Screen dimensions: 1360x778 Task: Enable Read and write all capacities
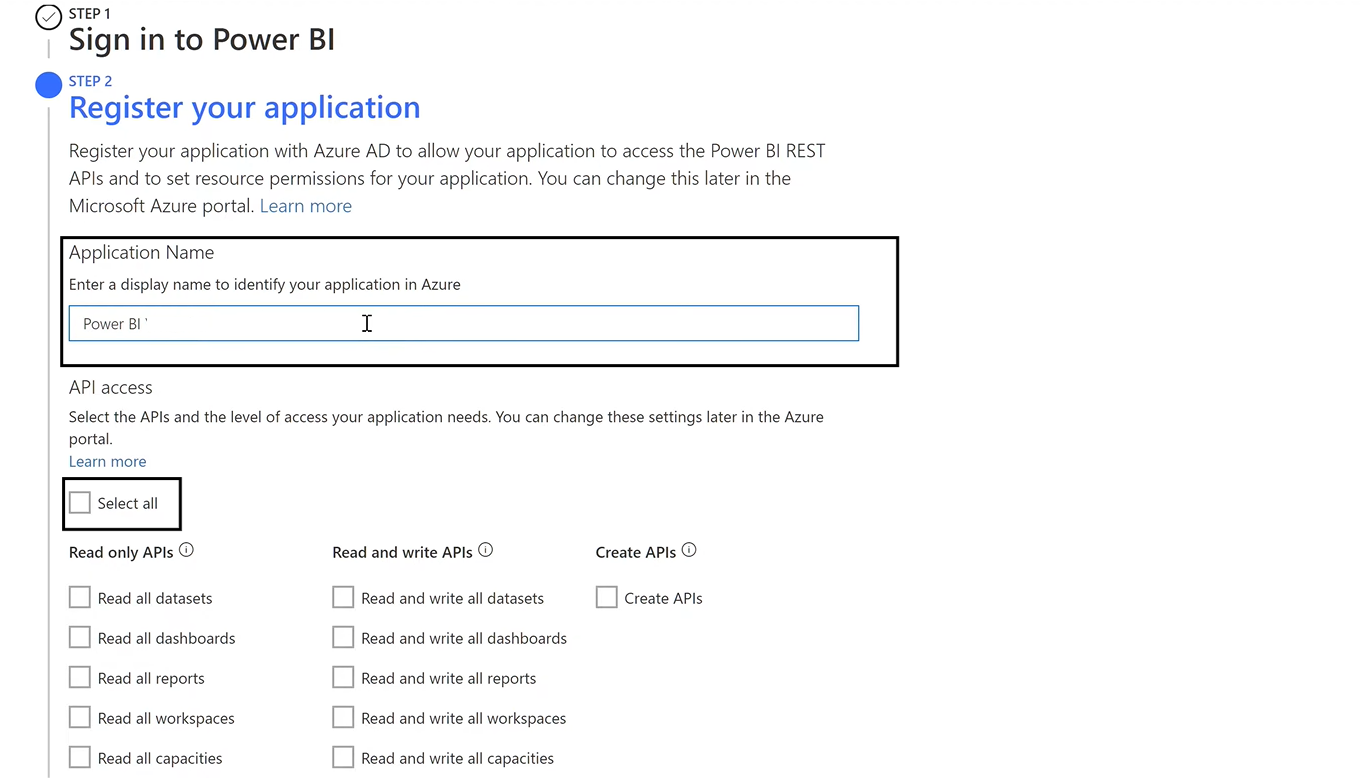pos(343,757)
